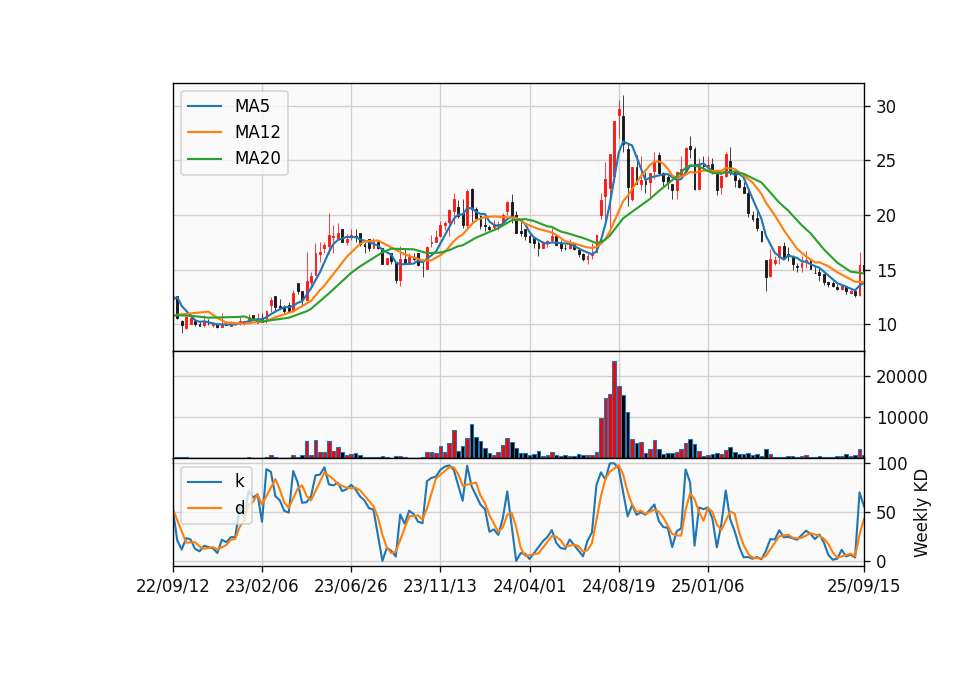Click the d legend label in KD panel

pyautogui.click(x=239, y=508)
